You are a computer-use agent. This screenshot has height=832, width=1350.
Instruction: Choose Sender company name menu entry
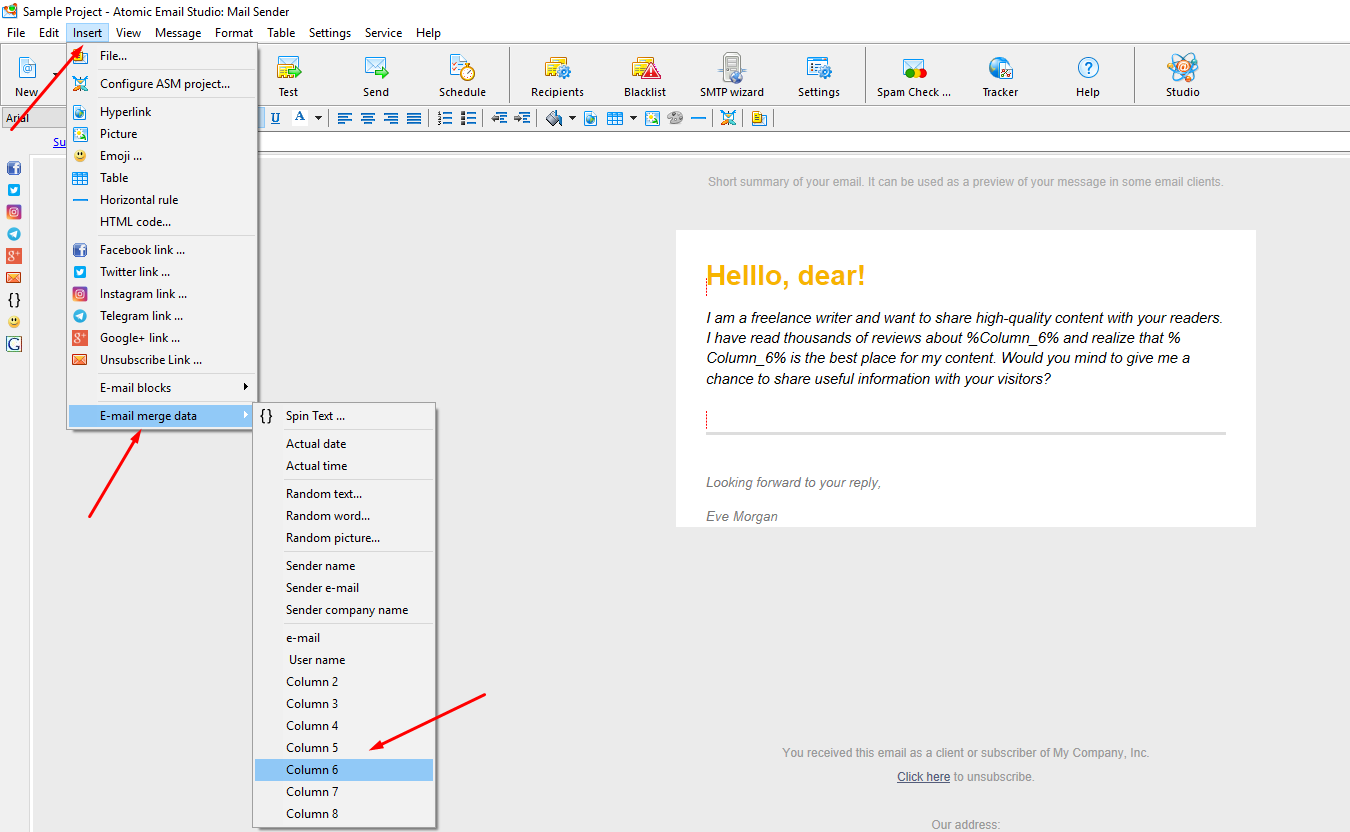tap(346, 610)
